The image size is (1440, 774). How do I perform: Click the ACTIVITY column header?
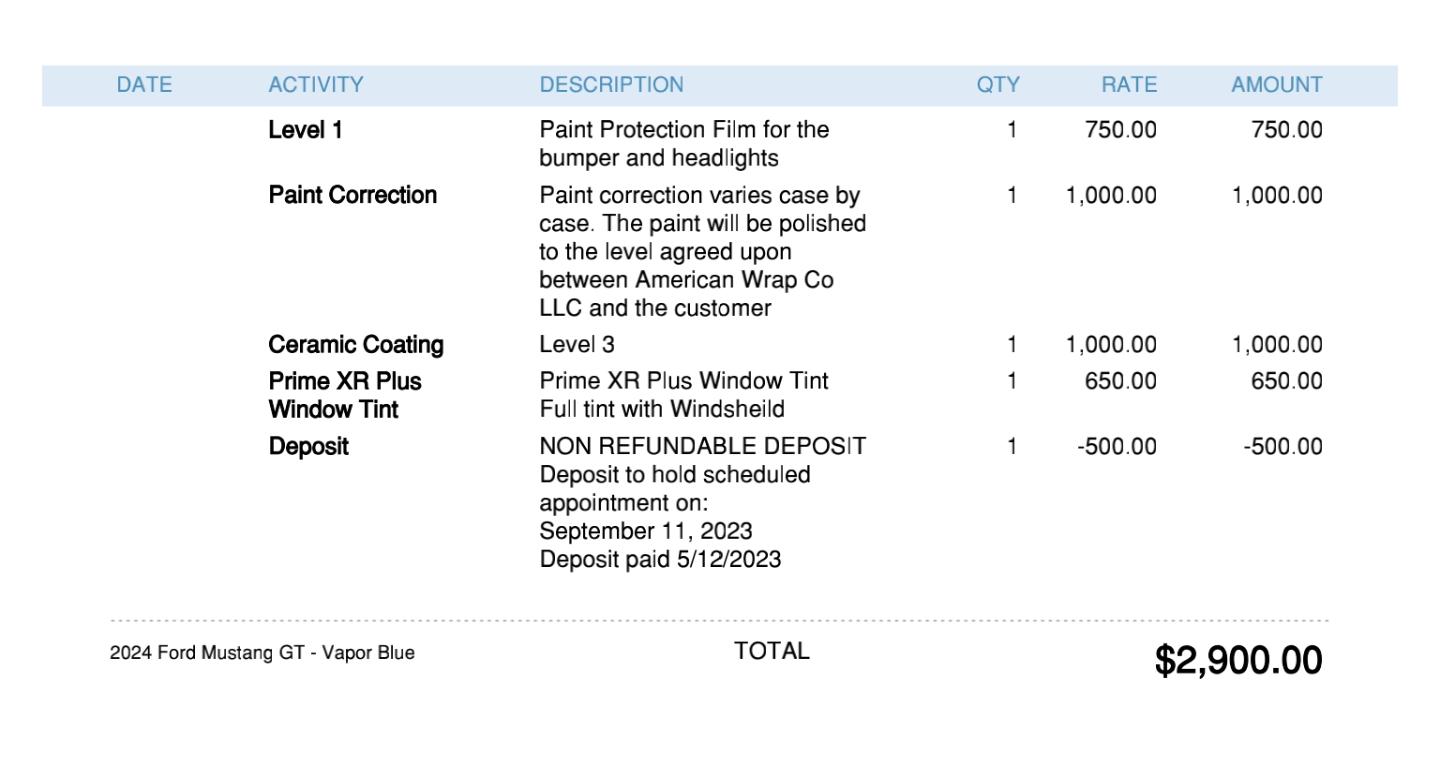pyautogui.click(x=316, y=85)
